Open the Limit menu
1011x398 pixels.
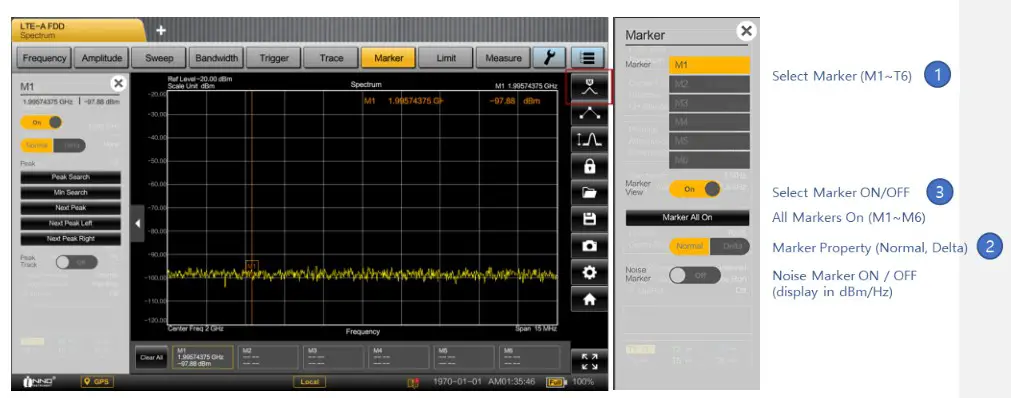[x=446, y=57]
